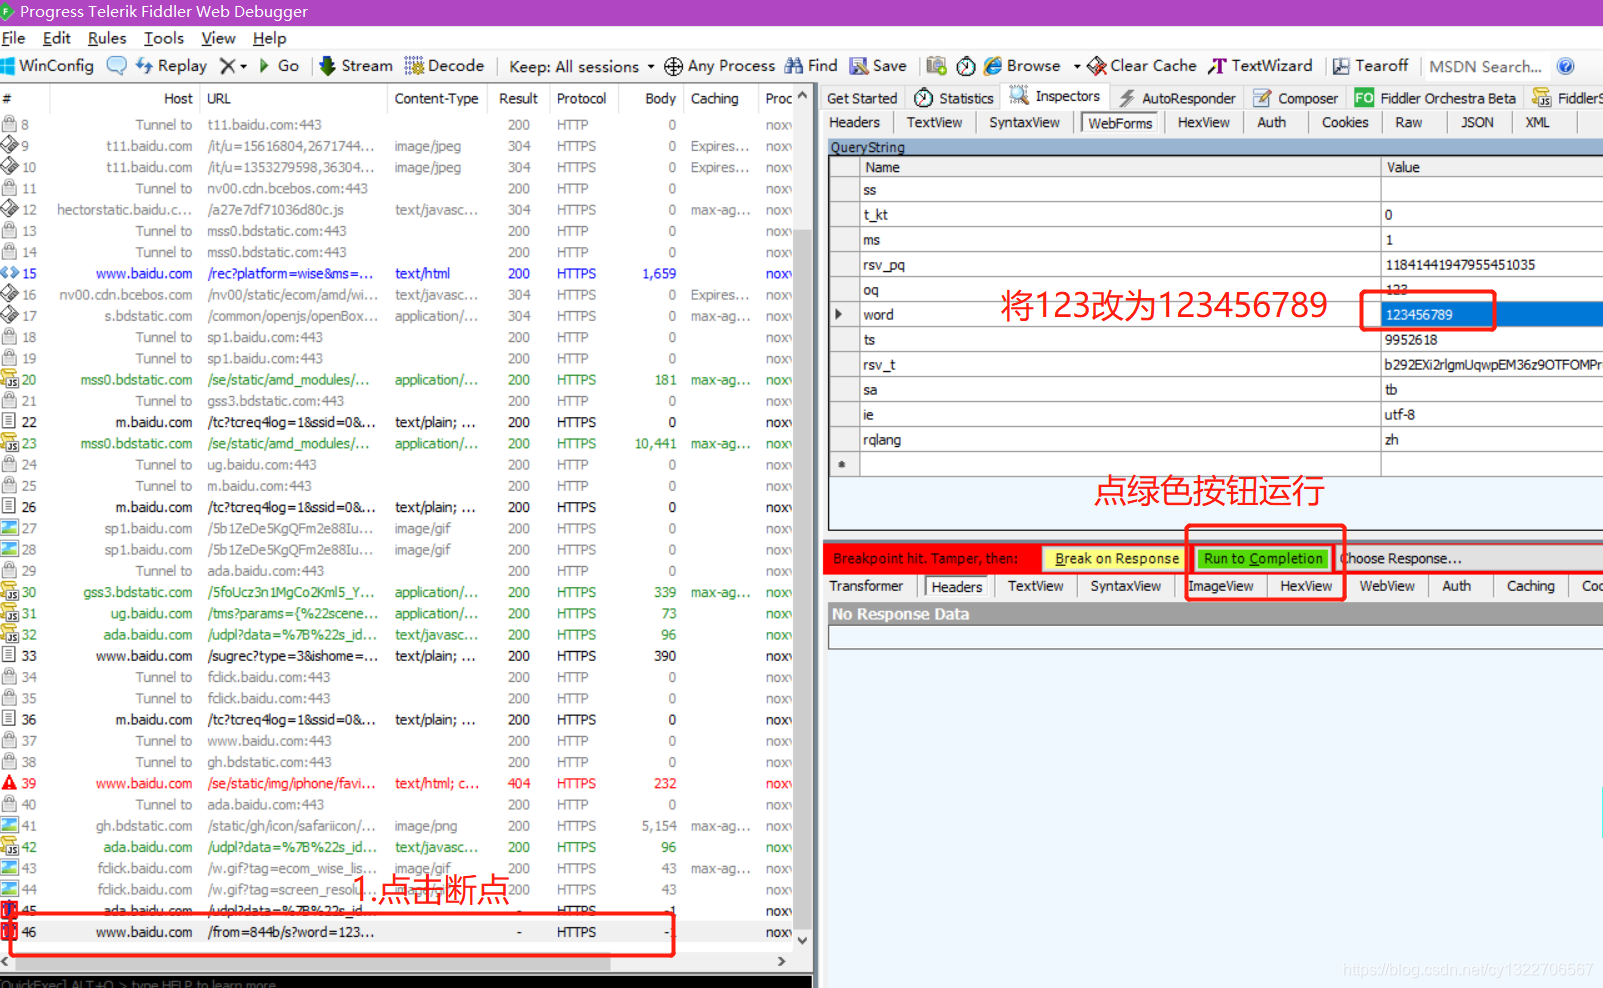Click the QuickExec command box
Viewport: 1603px width, 988px height.
406,981
